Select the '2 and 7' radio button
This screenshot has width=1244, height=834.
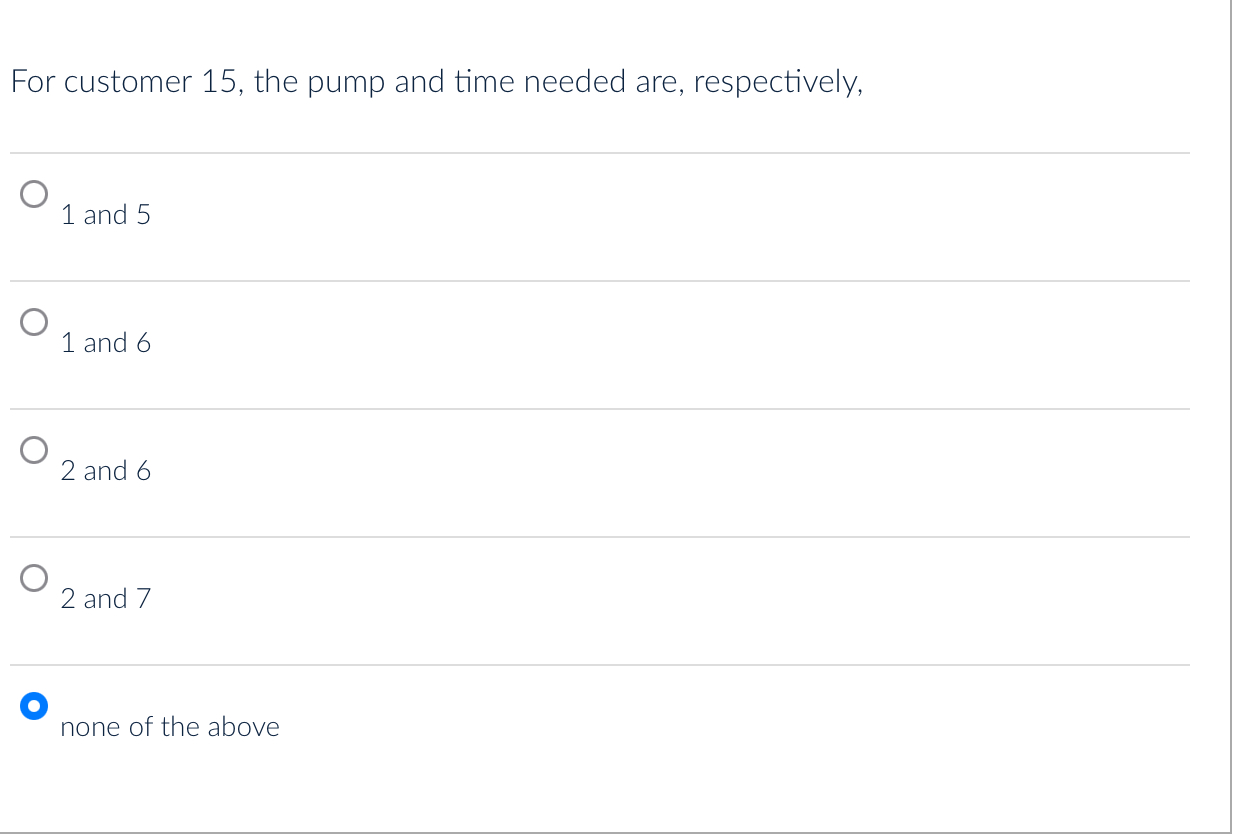(34, 579)
